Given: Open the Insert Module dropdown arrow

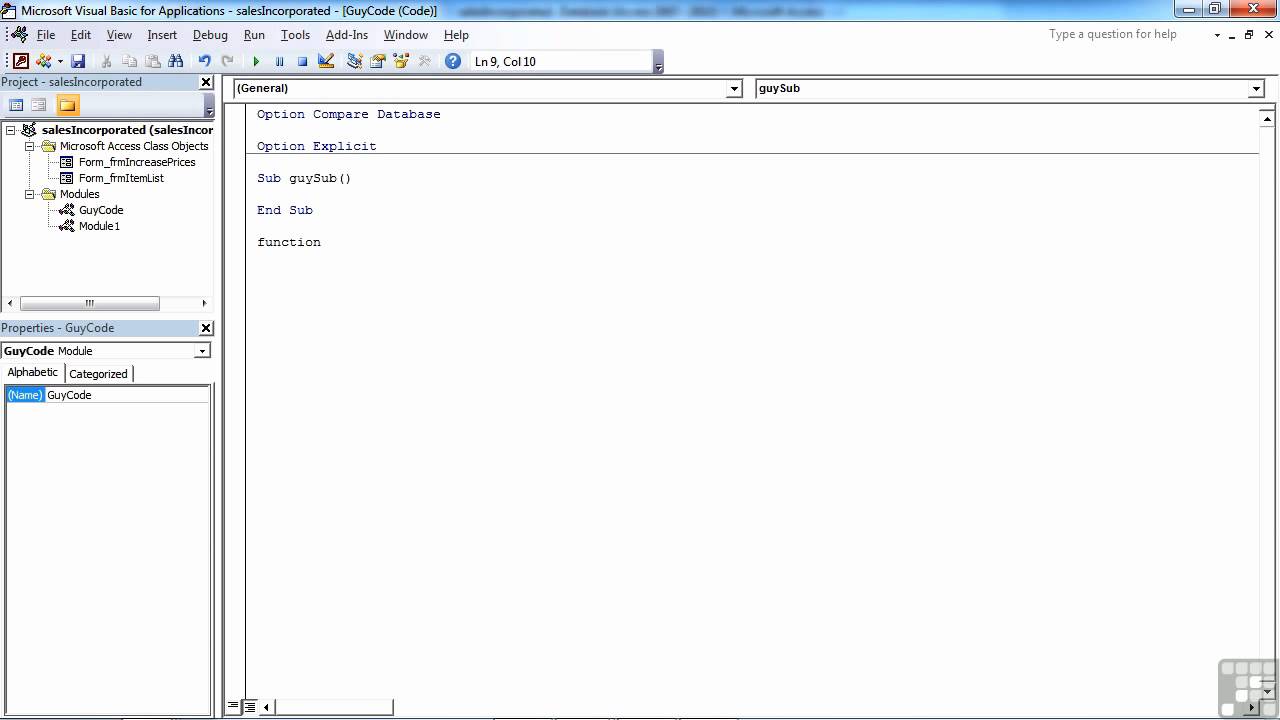Looking at the screenshot, I should tap(60, 61).
